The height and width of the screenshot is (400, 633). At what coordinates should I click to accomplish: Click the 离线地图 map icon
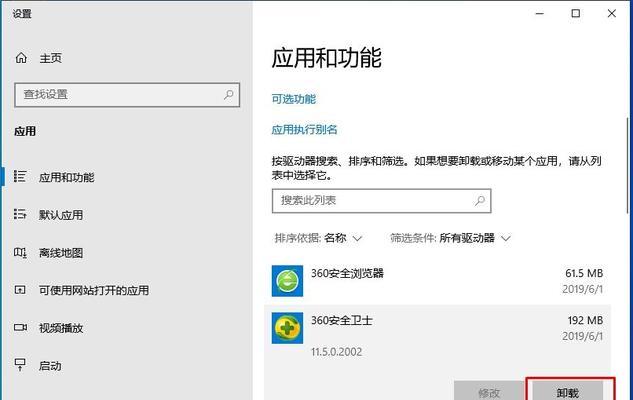point(20,253)
